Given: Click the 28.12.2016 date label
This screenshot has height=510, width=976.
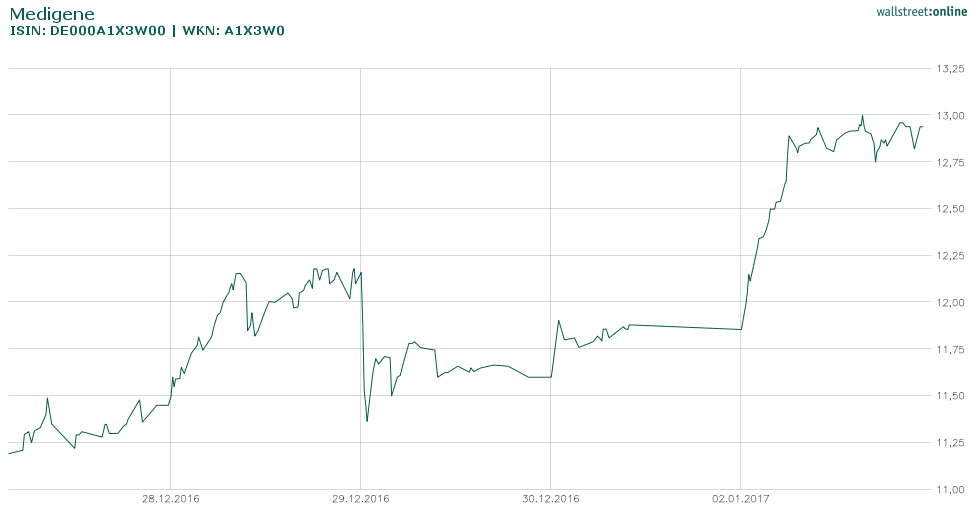Looking at the screenshot, I should 171,498.
